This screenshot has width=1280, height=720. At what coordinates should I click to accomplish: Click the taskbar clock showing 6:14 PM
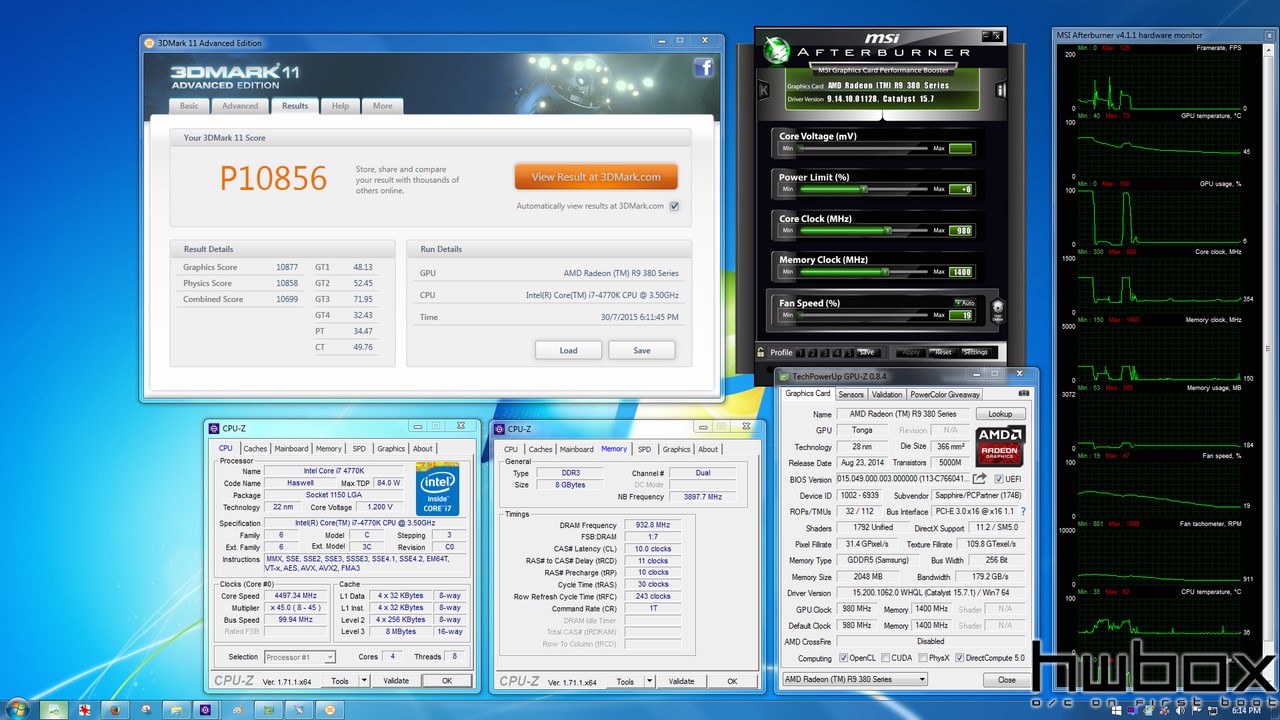pyautogui.click(x=1246, y=710)
